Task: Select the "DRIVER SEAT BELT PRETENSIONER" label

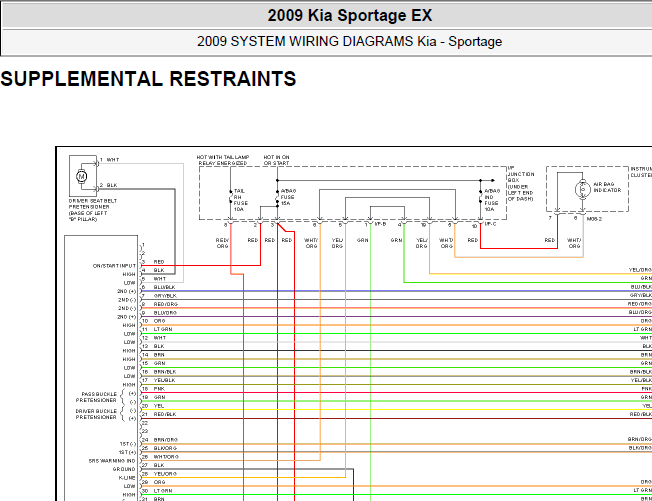Action: tap(93, 210)
